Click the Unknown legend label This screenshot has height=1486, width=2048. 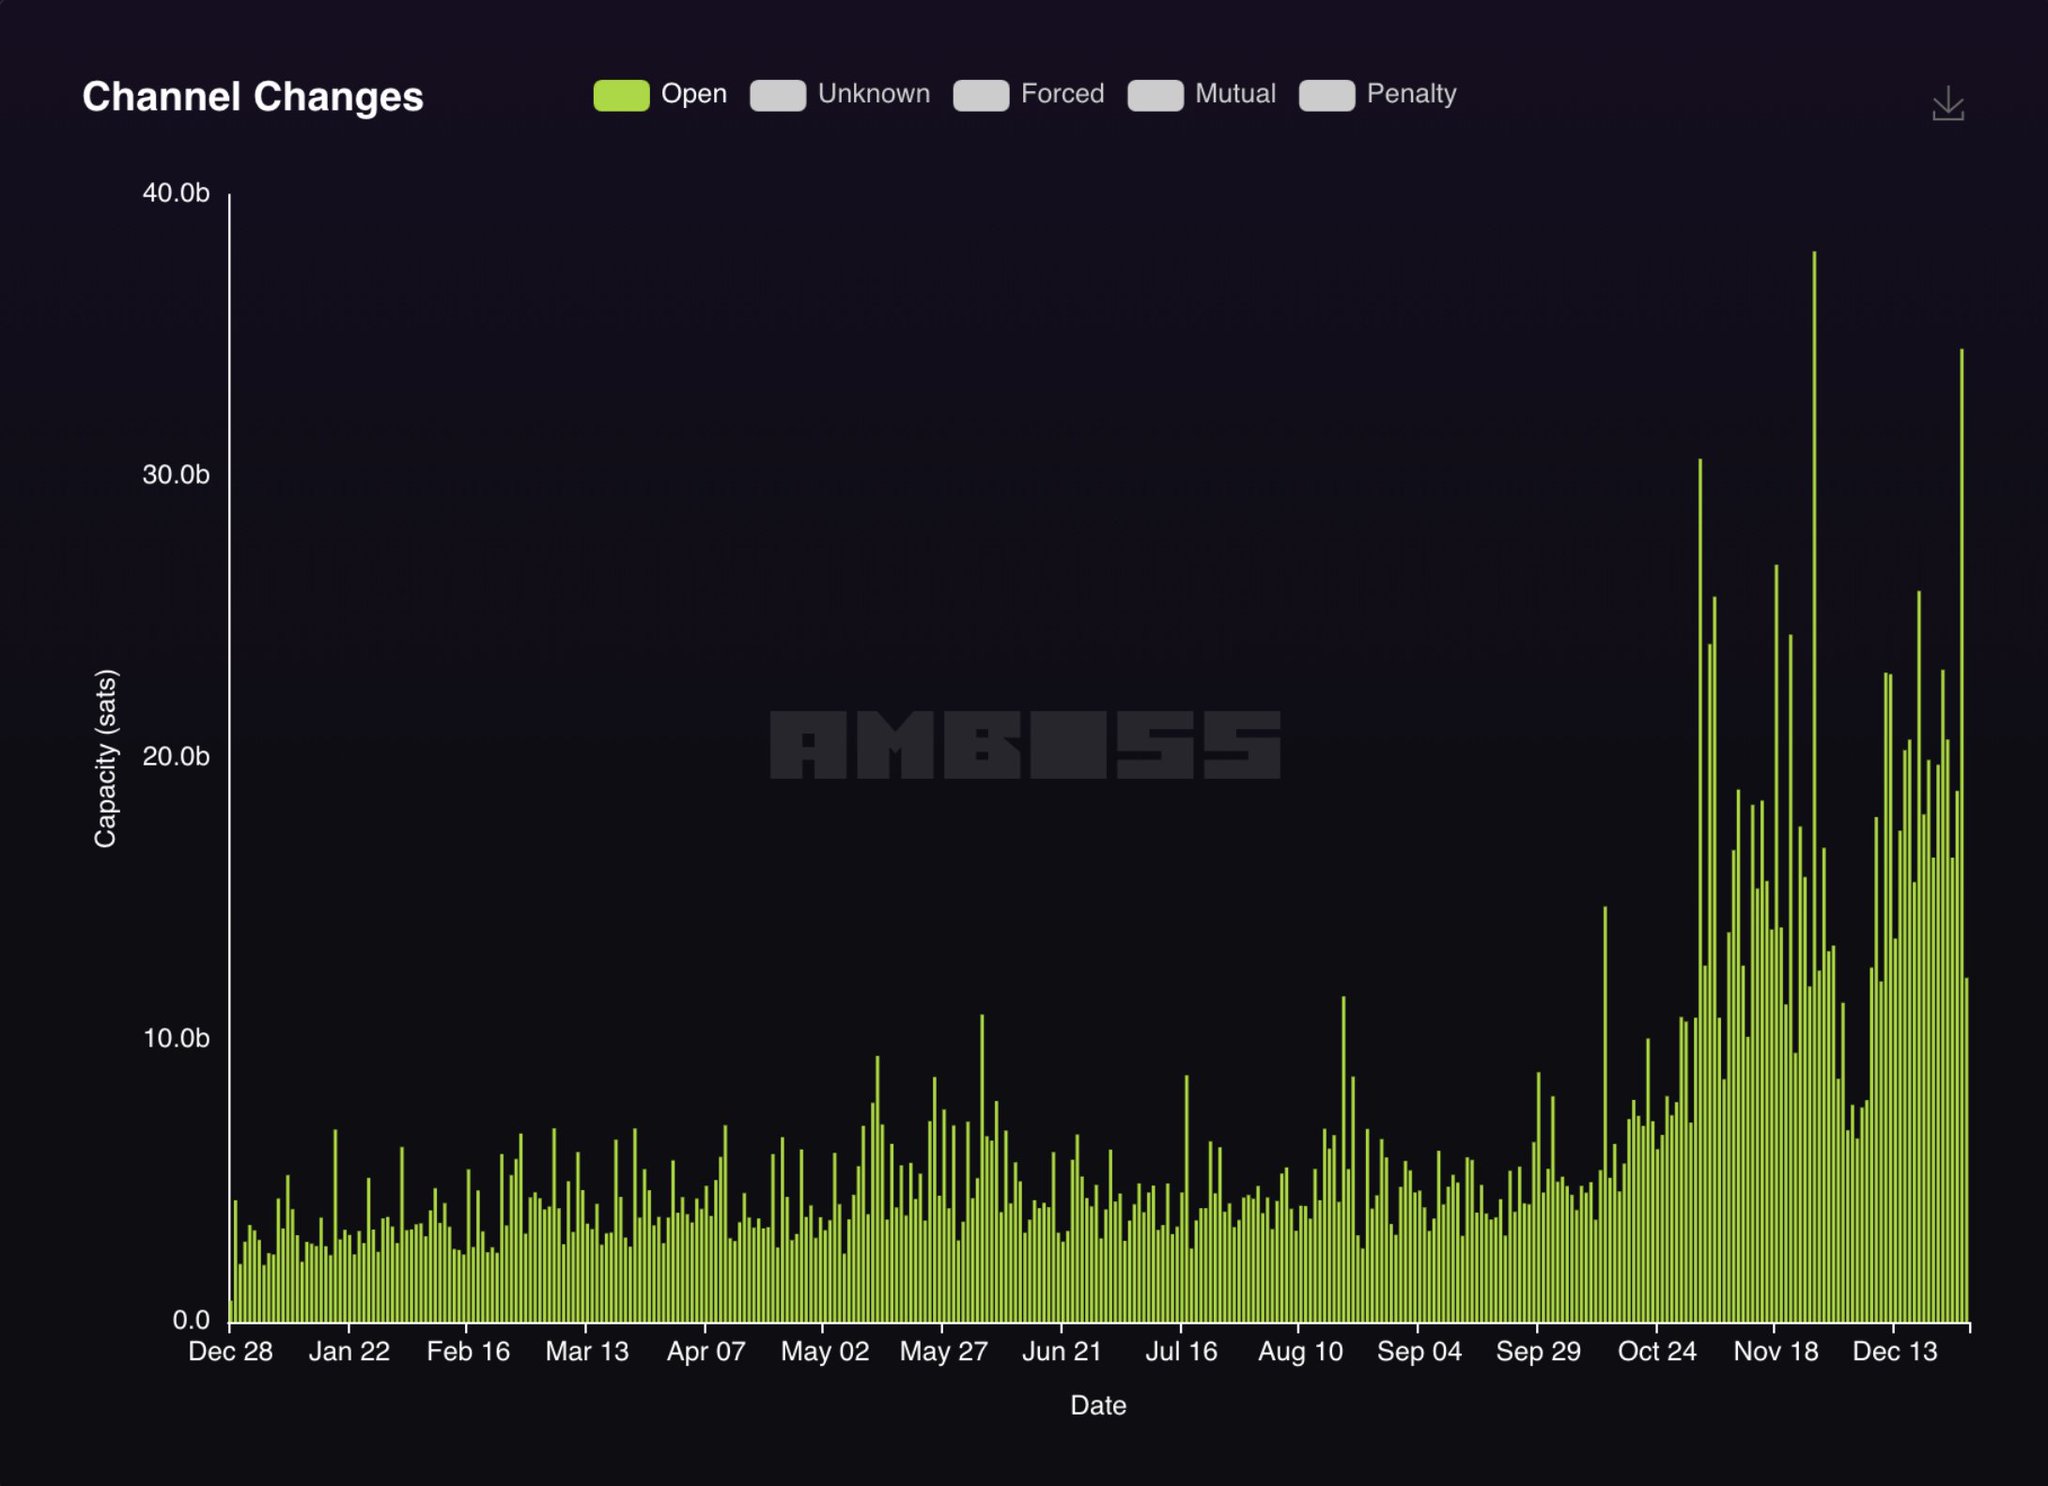click(x=873, y=94)
